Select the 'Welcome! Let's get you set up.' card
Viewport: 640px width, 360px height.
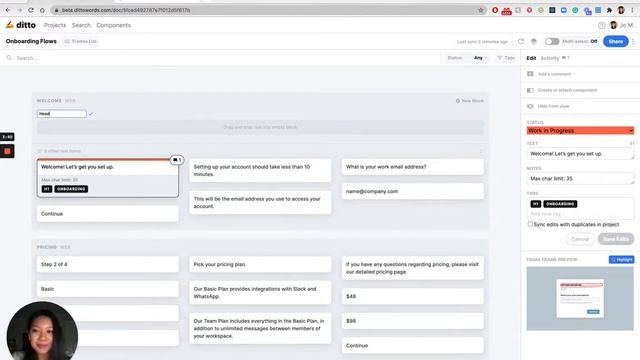tap(108, 178)
